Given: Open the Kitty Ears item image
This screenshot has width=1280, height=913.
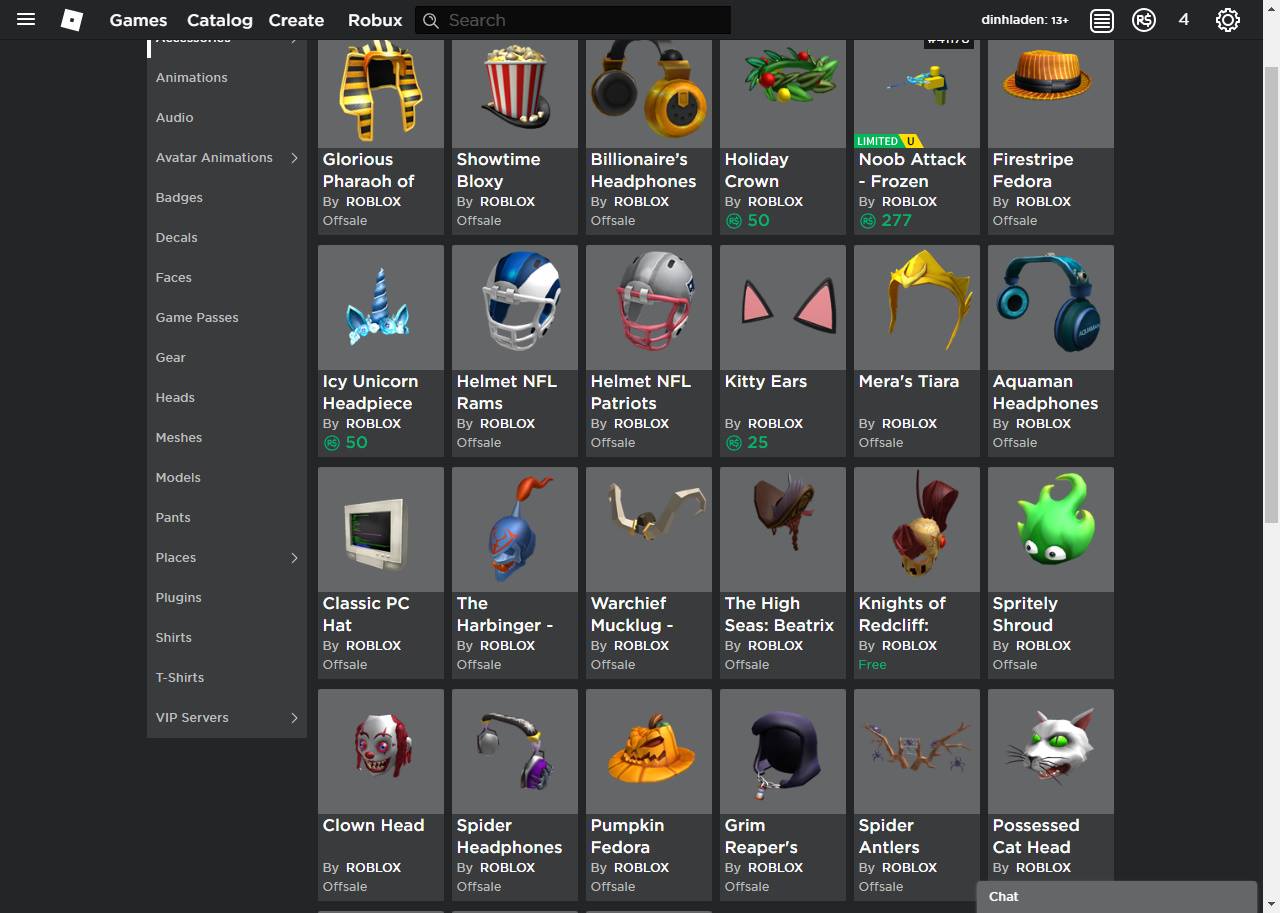Looking at the screenshot, I should coord(783,308).
